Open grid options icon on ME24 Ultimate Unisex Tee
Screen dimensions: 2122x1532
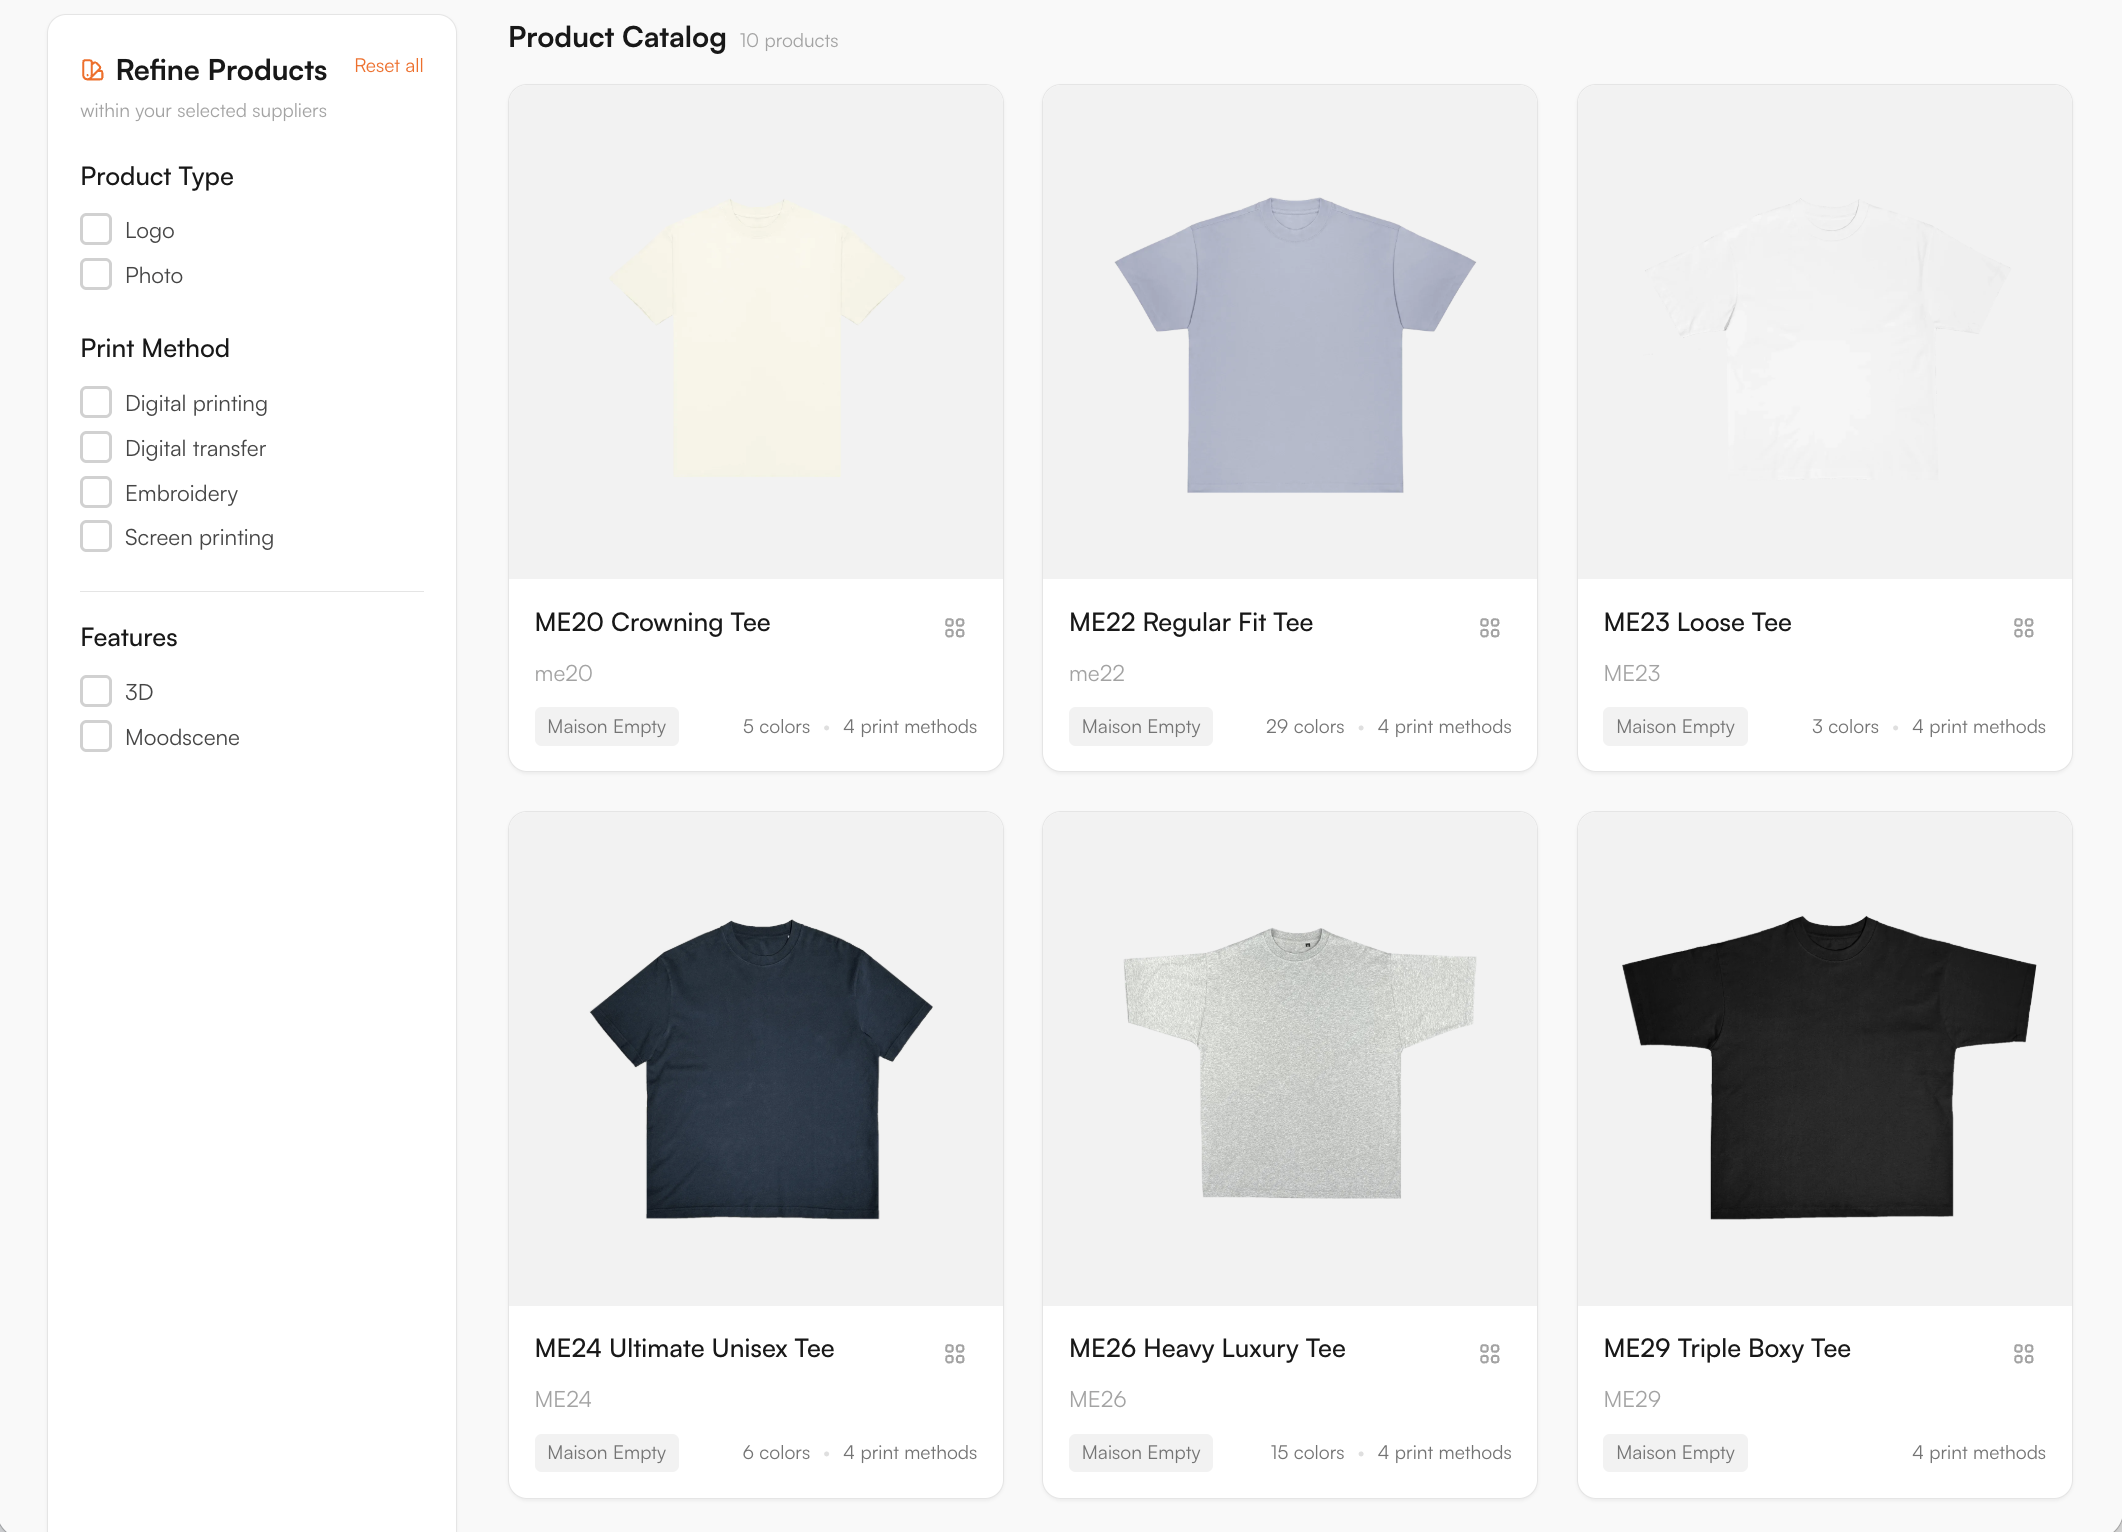955,1354
